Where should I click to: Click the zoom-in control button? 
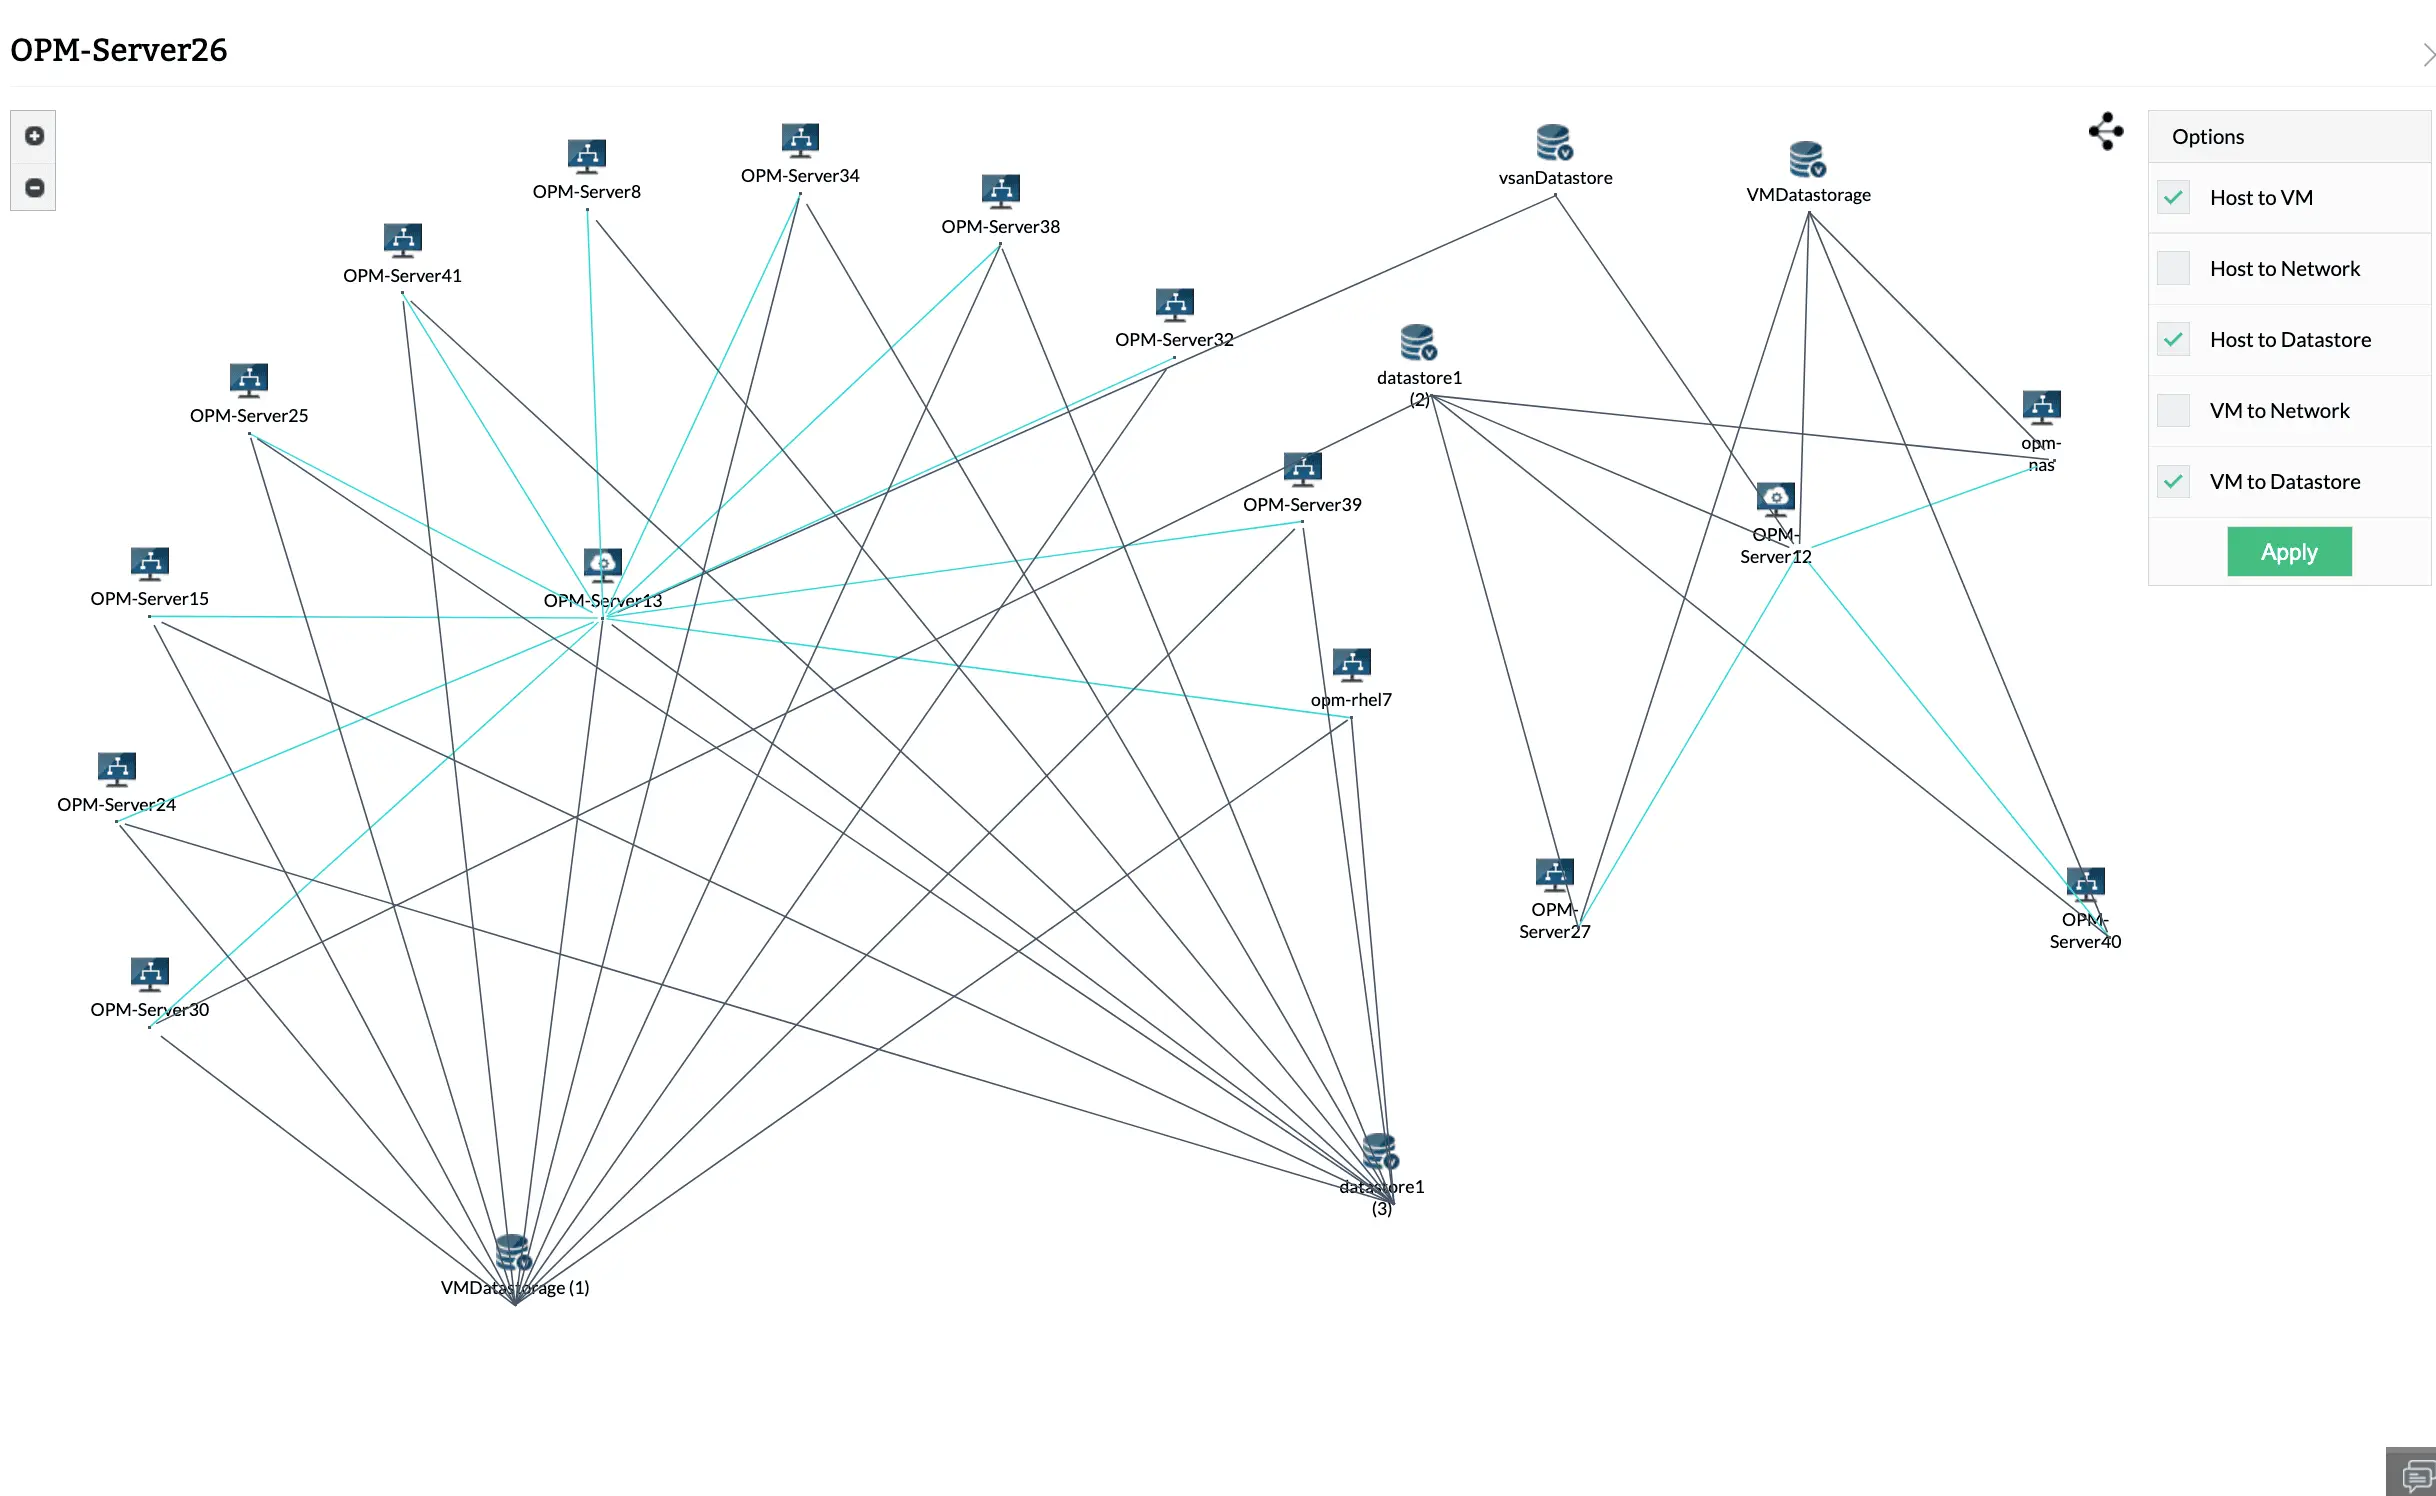33,134
